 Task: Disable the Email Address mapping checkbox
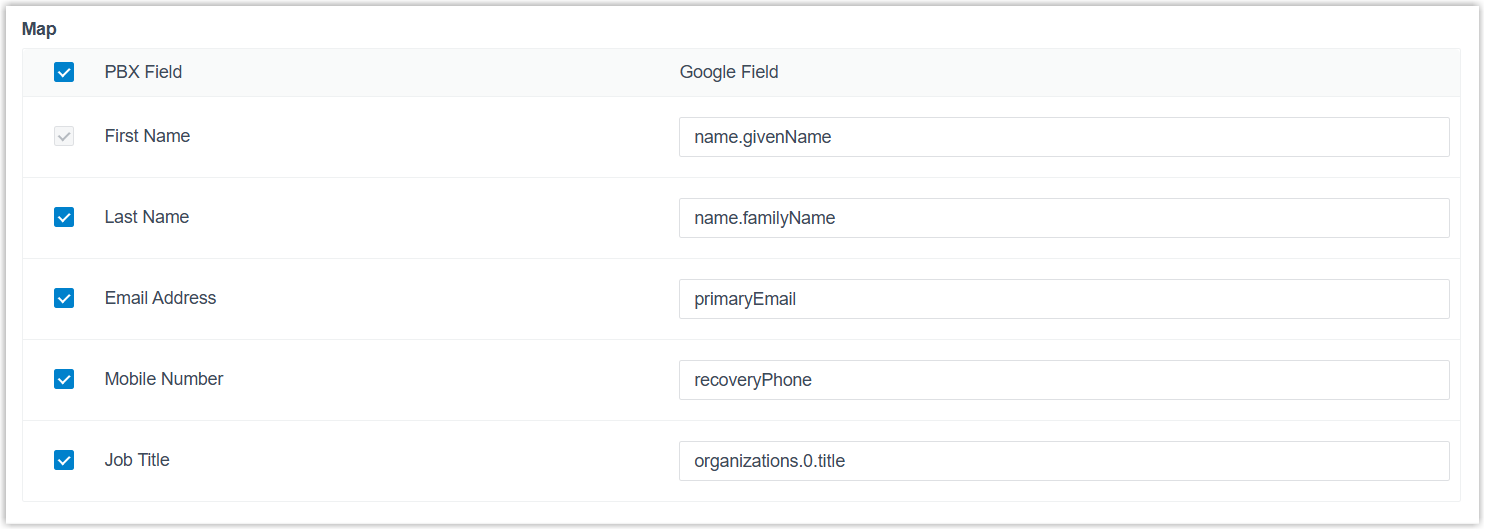tap(64, 298)
